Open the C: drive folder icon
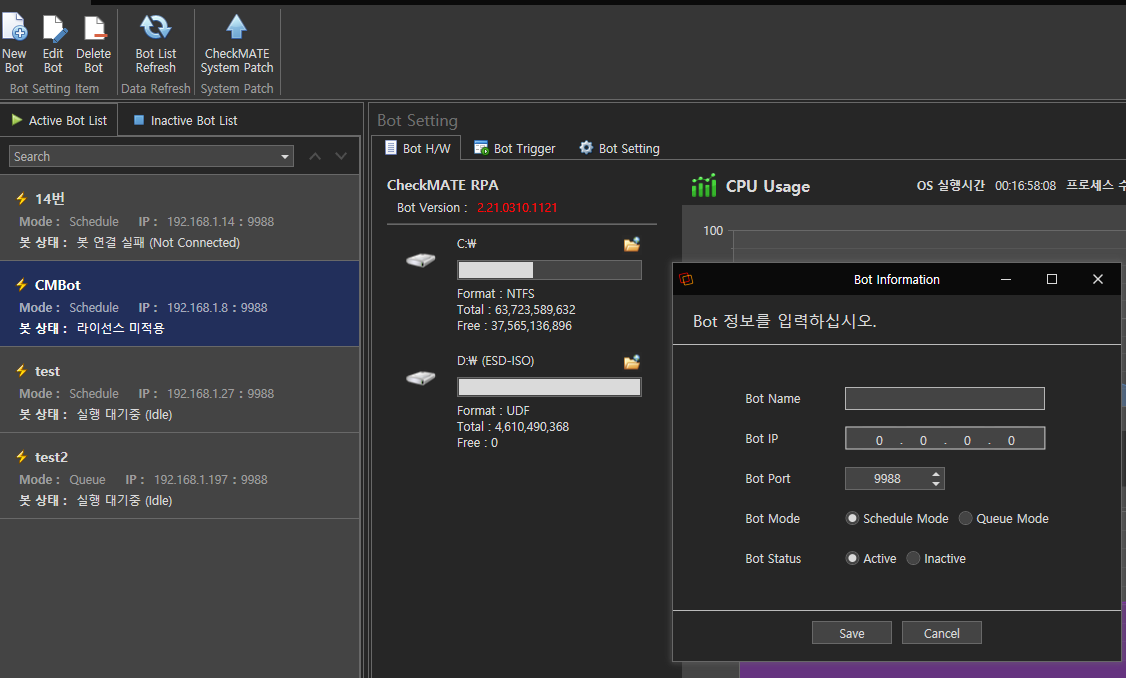Viewport: 1126px width, 678px height. click(632, 244)
